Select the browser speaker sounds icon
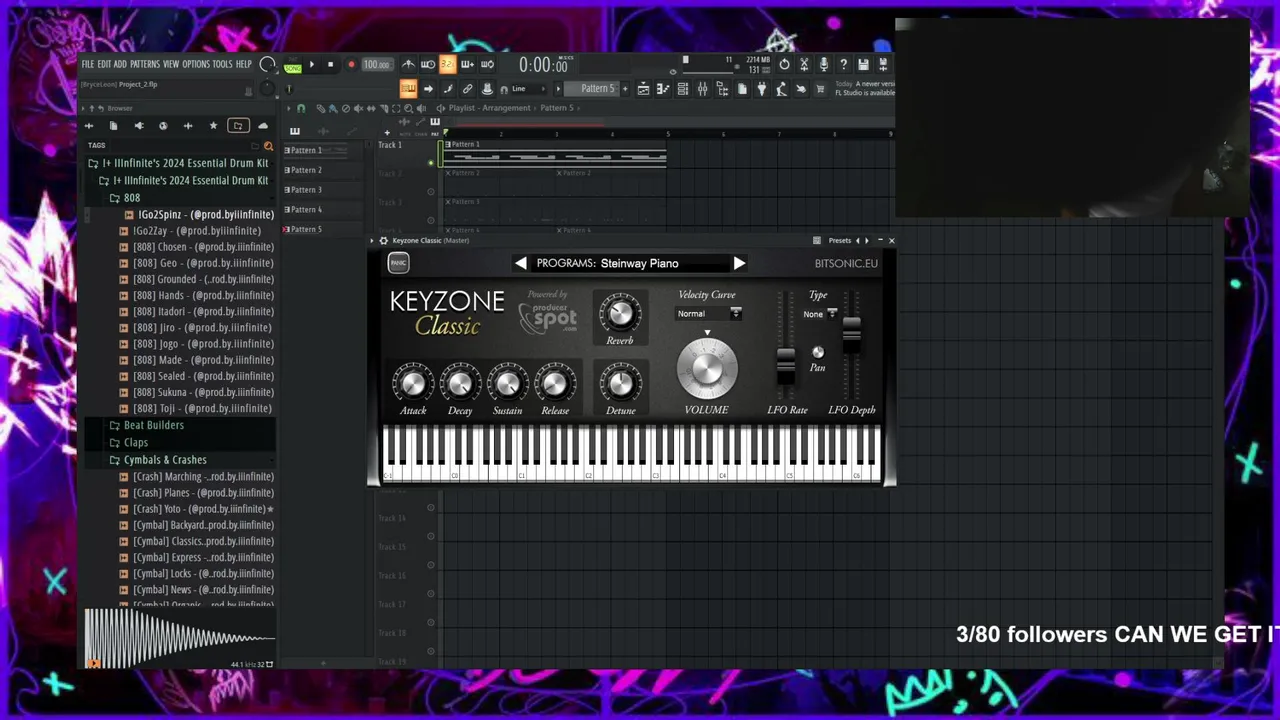1280x720 pixels. pos(139,125)
